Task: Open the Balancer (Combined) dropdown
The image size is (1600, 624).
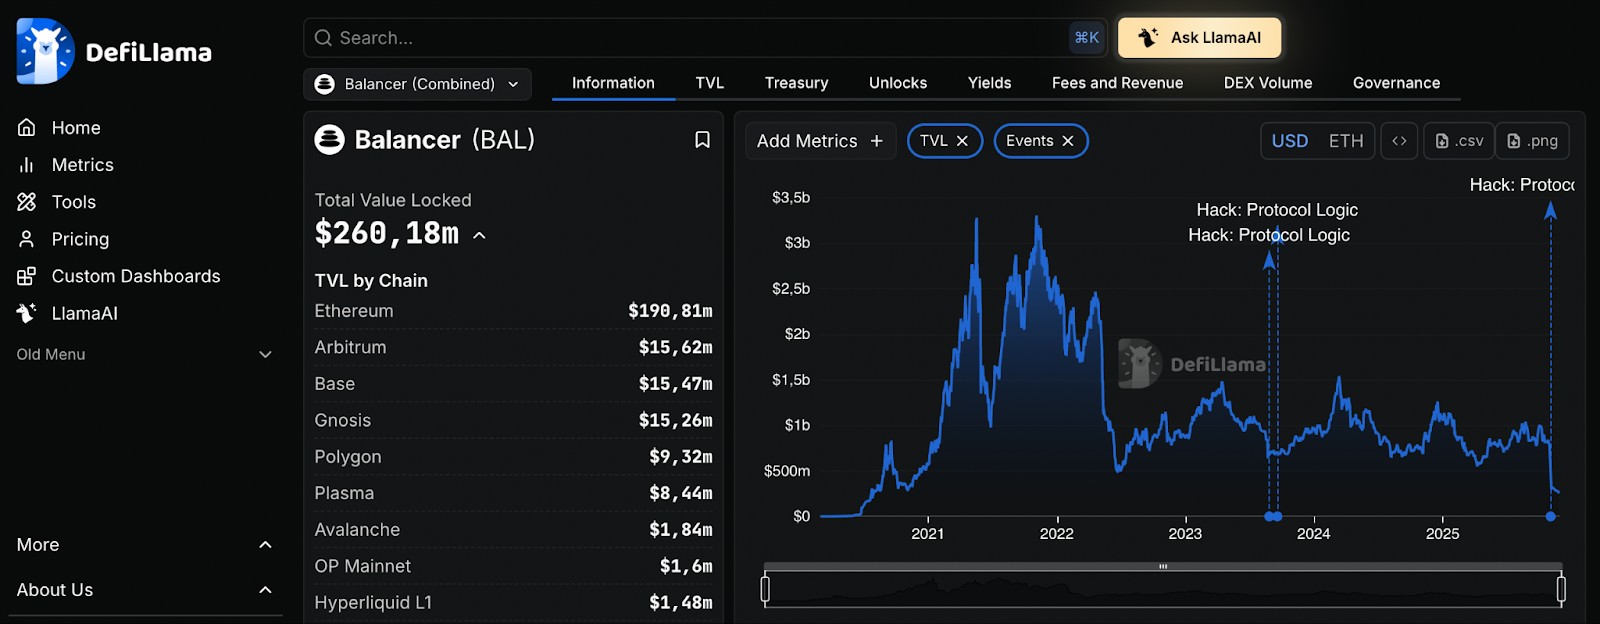Action: (417, 84)
